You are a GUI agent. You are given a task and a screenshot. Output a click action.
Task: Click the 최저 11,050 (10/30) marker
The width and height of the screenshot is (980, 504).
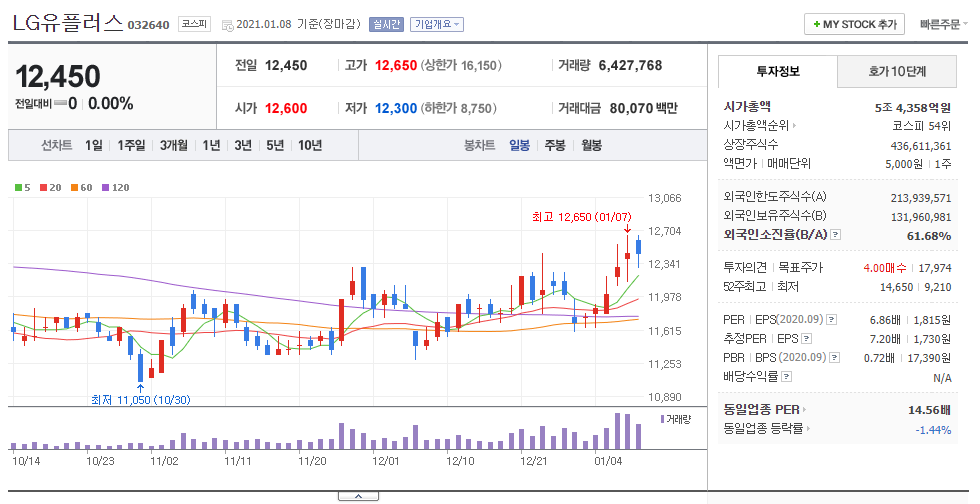(141, 400)
